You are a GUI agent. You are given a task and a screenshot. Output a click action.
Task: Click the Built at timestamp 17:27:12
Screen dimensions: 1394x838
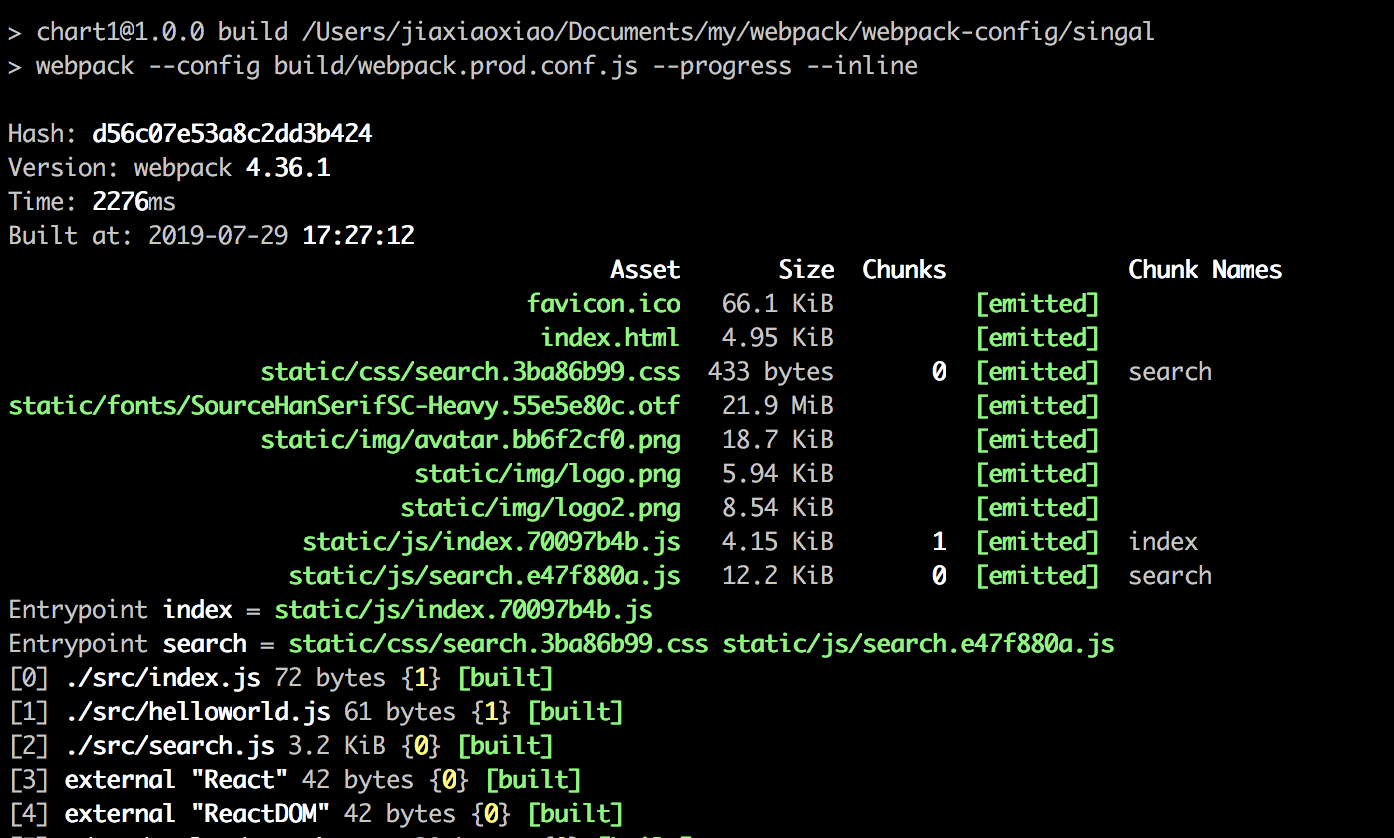(358, 236)
